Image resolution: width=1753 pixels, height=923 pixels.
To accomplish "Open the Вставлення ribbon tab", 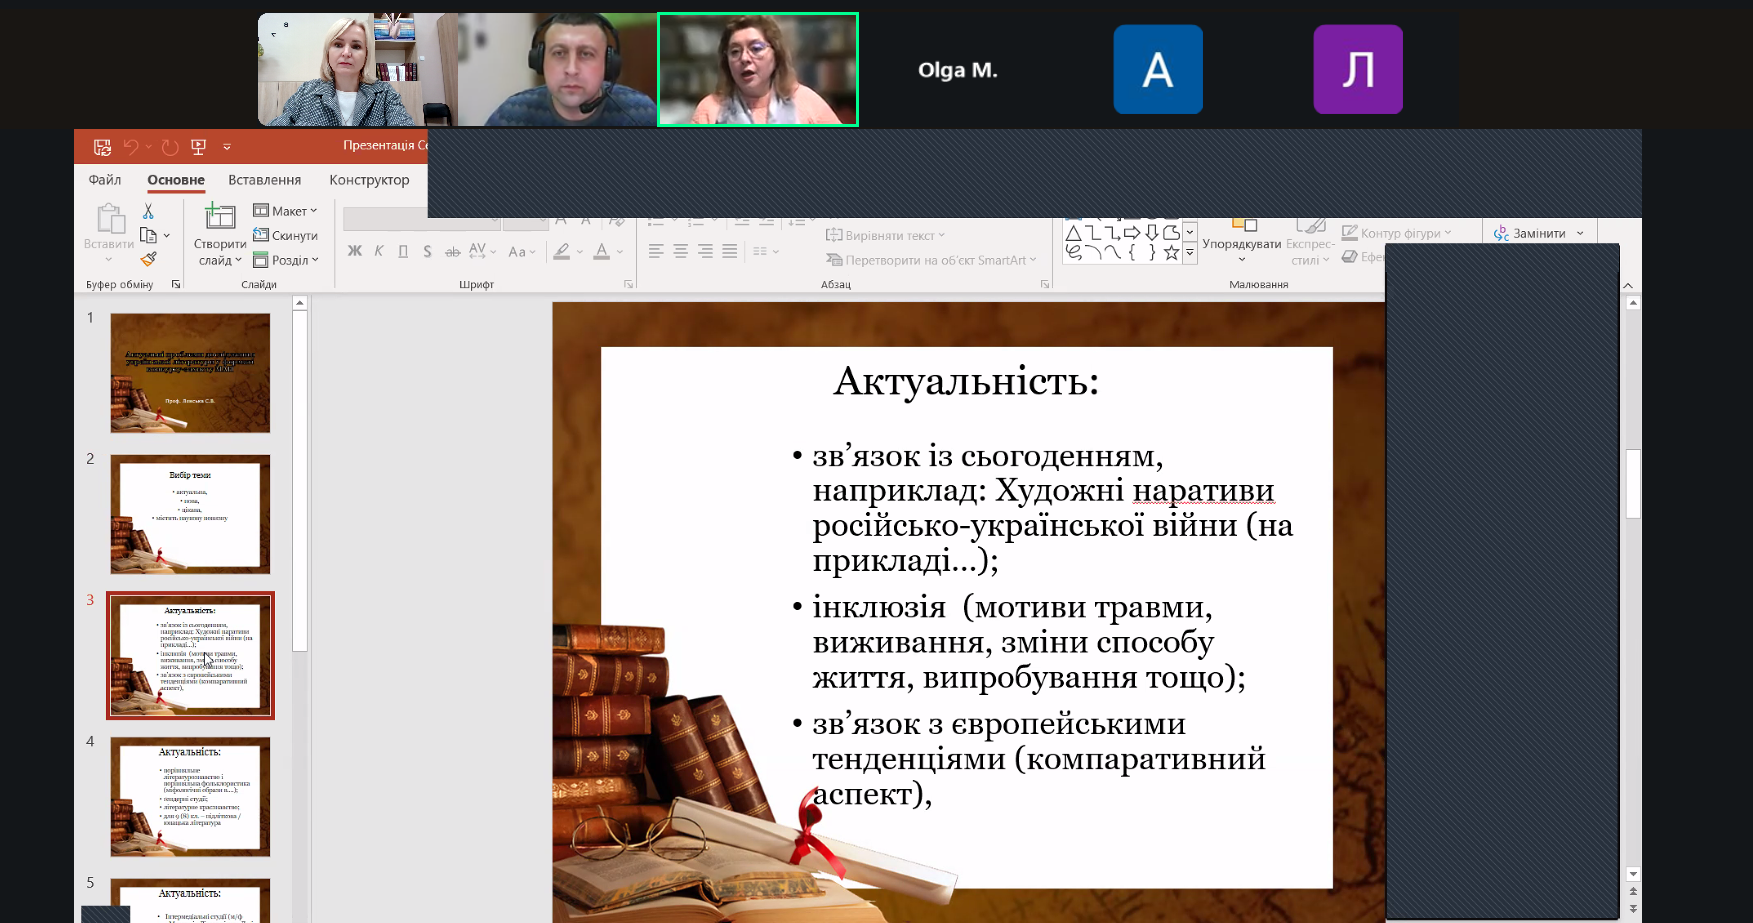I will (x=264, y=180).
